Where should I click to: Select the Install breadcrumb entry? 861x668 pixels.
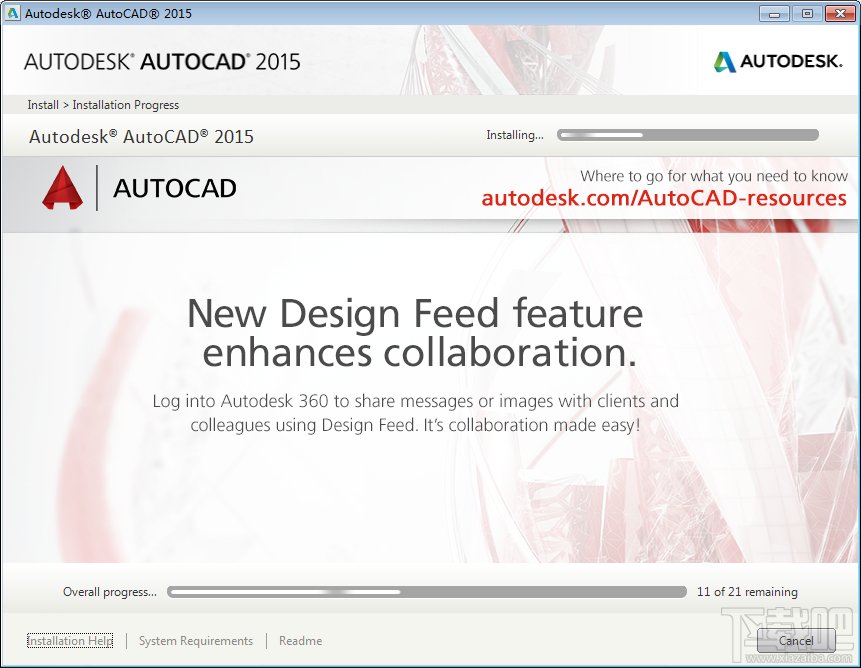[x=42, y=104]
